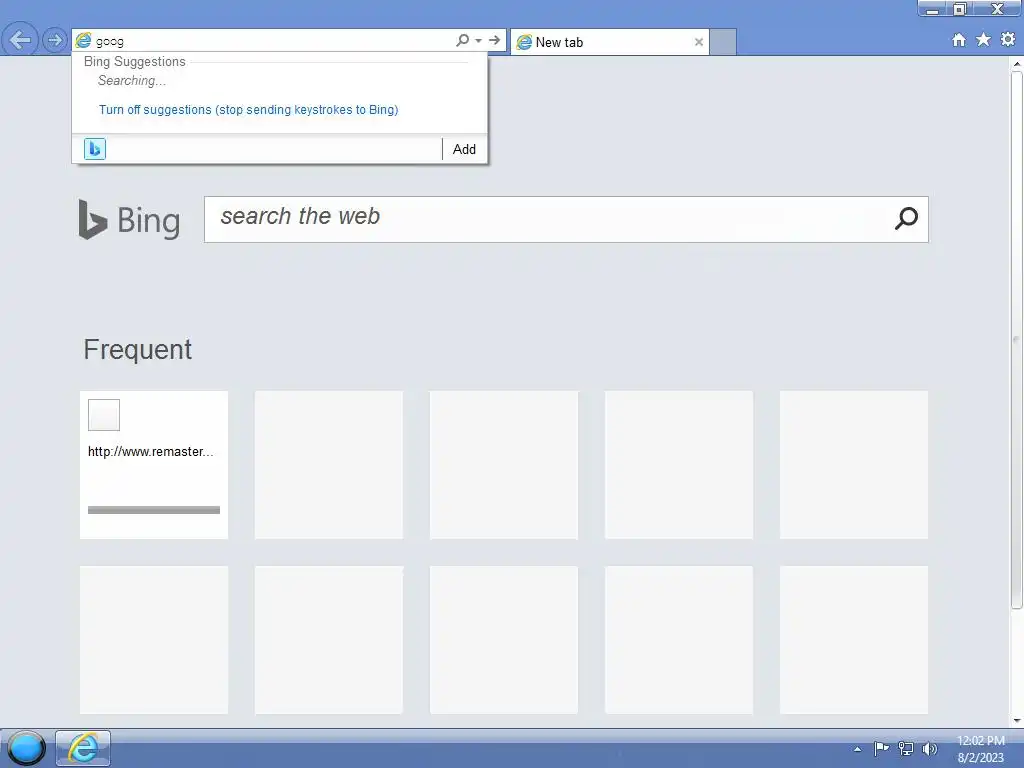This screenshot has width=1024, height=768.
Task: Click the Bing logo
Action: (129, 220)
